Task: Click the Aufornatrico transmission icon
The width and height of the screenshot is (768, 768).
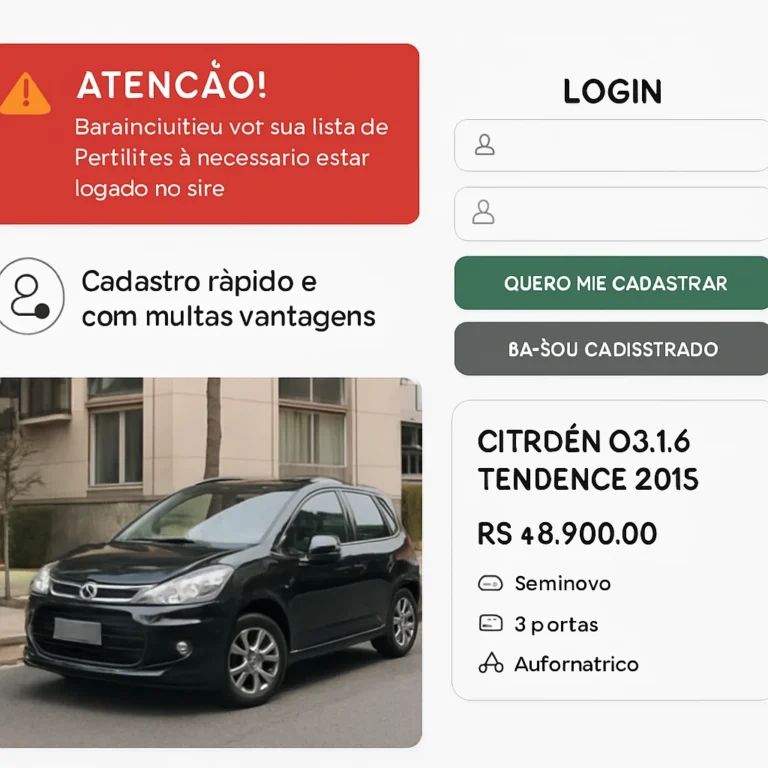Action: click(x=491, y=664)
